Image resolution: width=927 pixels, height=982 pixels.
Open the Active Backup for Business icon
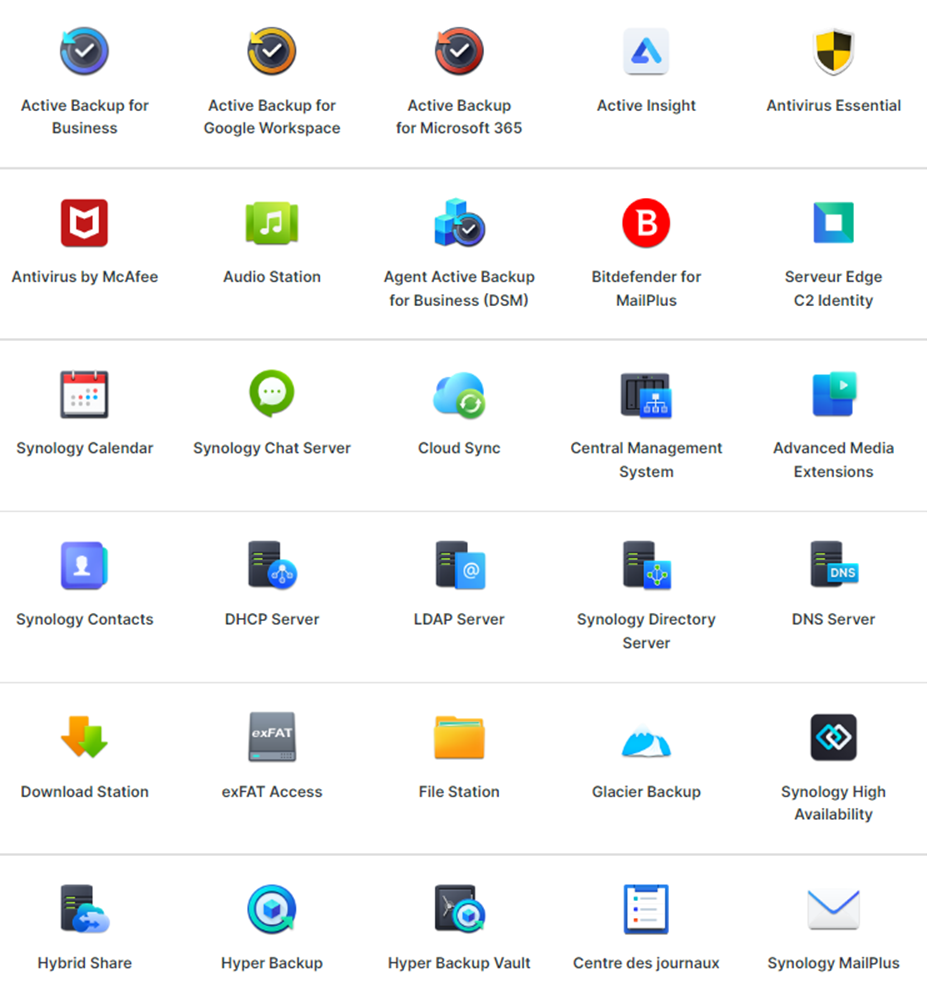[85, 51]
